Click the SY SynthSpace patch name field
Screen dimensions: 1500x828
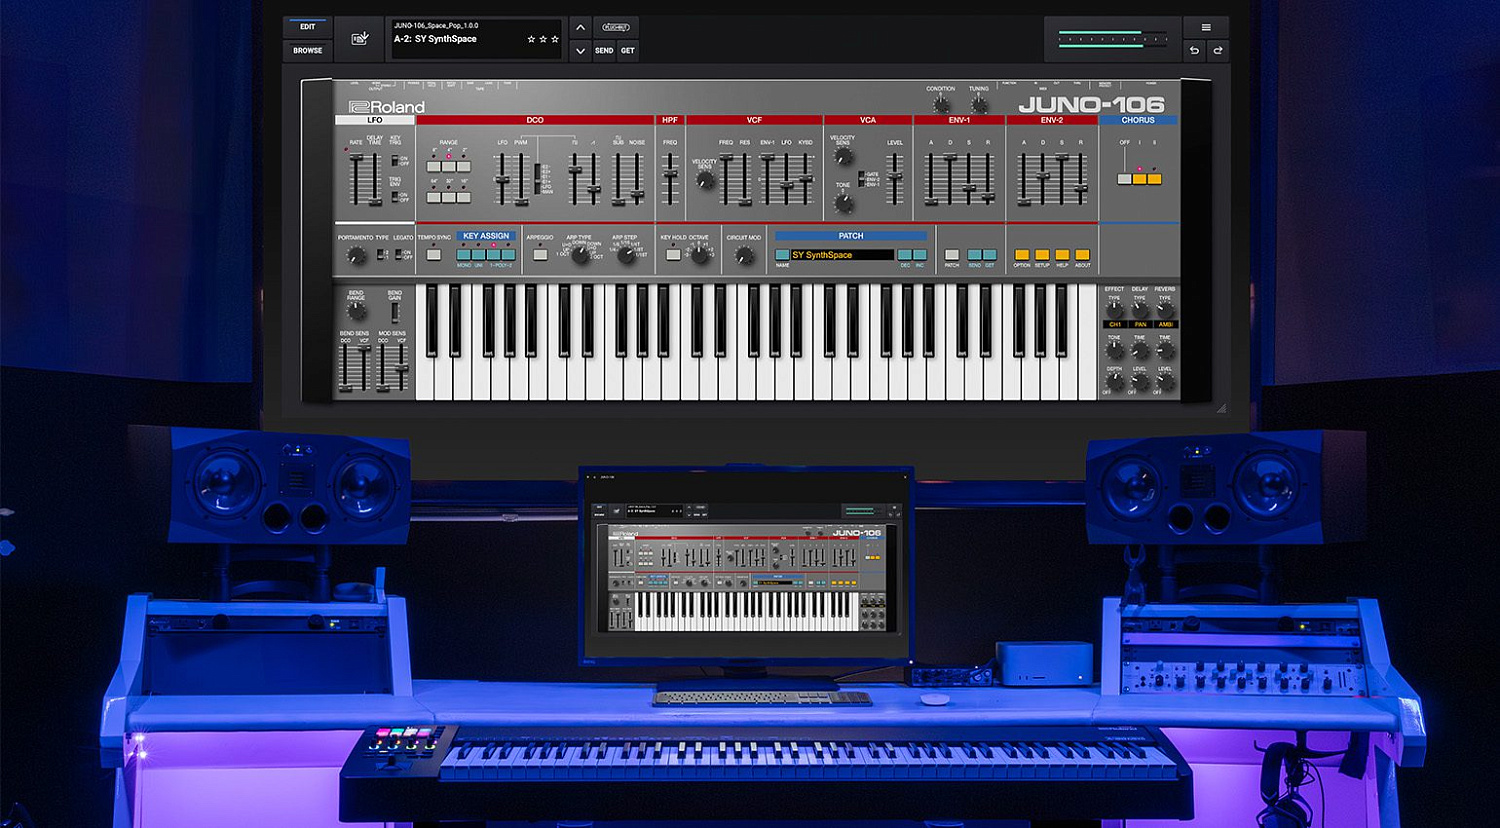(842, 255)
